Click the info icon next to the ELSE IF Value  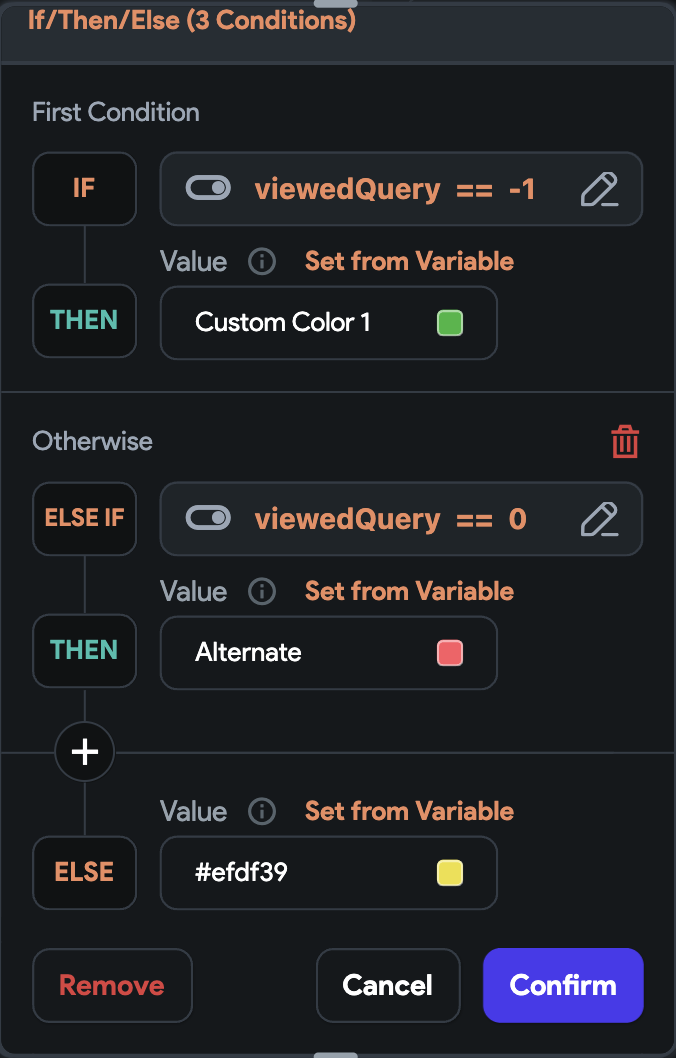pos(261,591)
